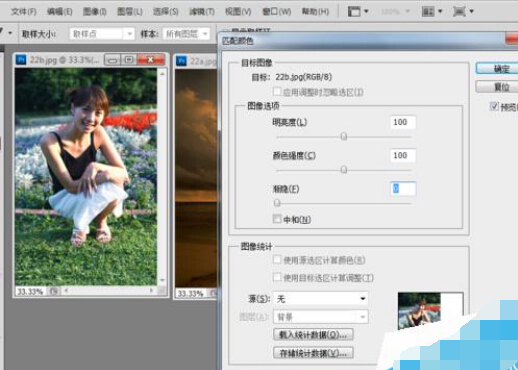518x370 pixels.
Task: Click the 33.33% zoom field of 22a.jpg
Action: (x=190, y=294)
